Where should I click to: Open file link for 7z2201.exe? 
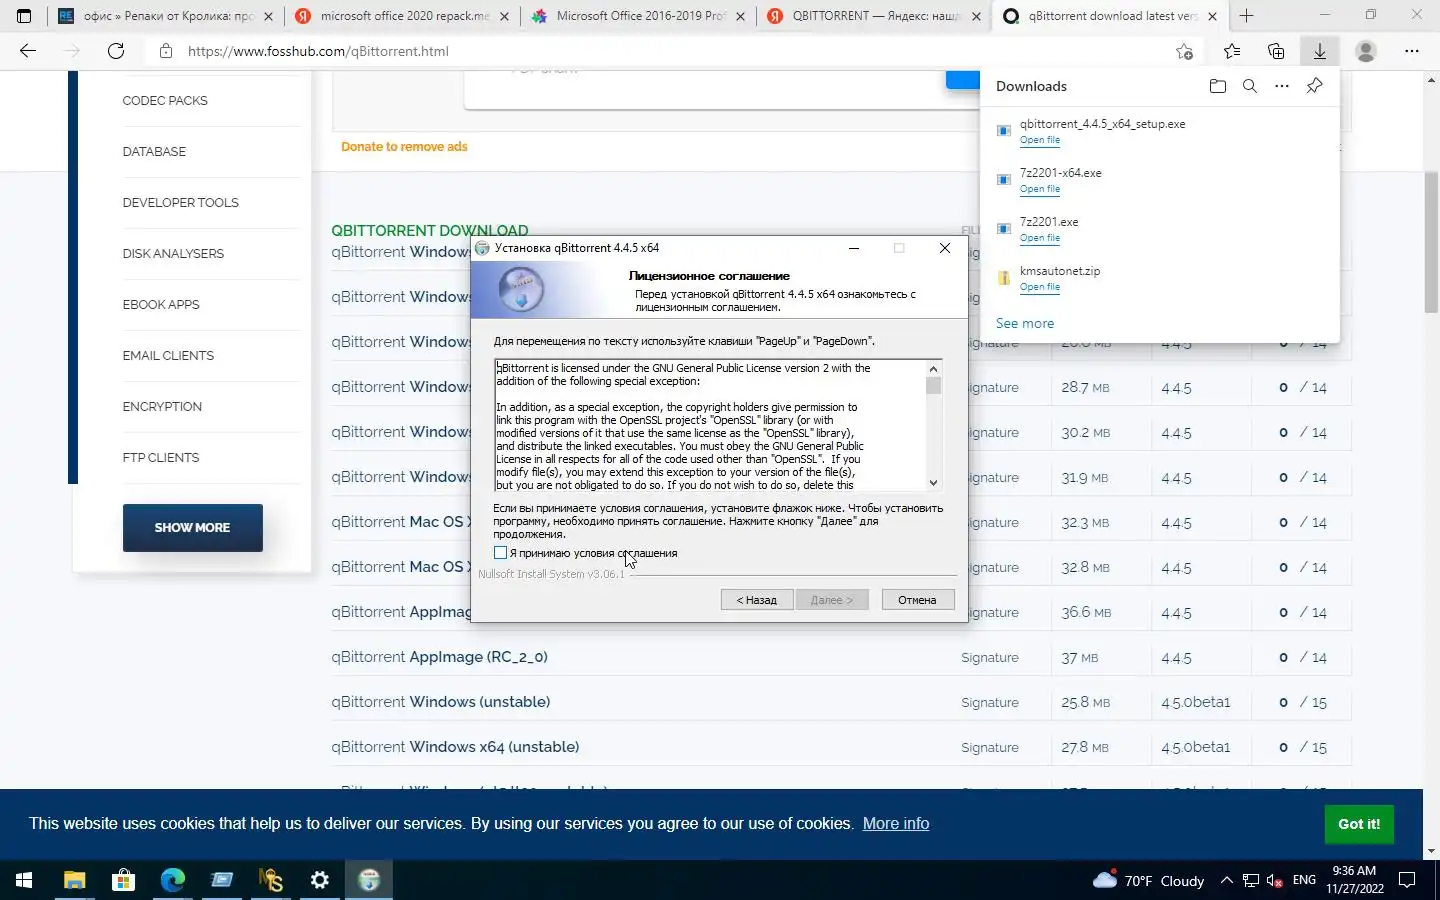pos(1040,238)
